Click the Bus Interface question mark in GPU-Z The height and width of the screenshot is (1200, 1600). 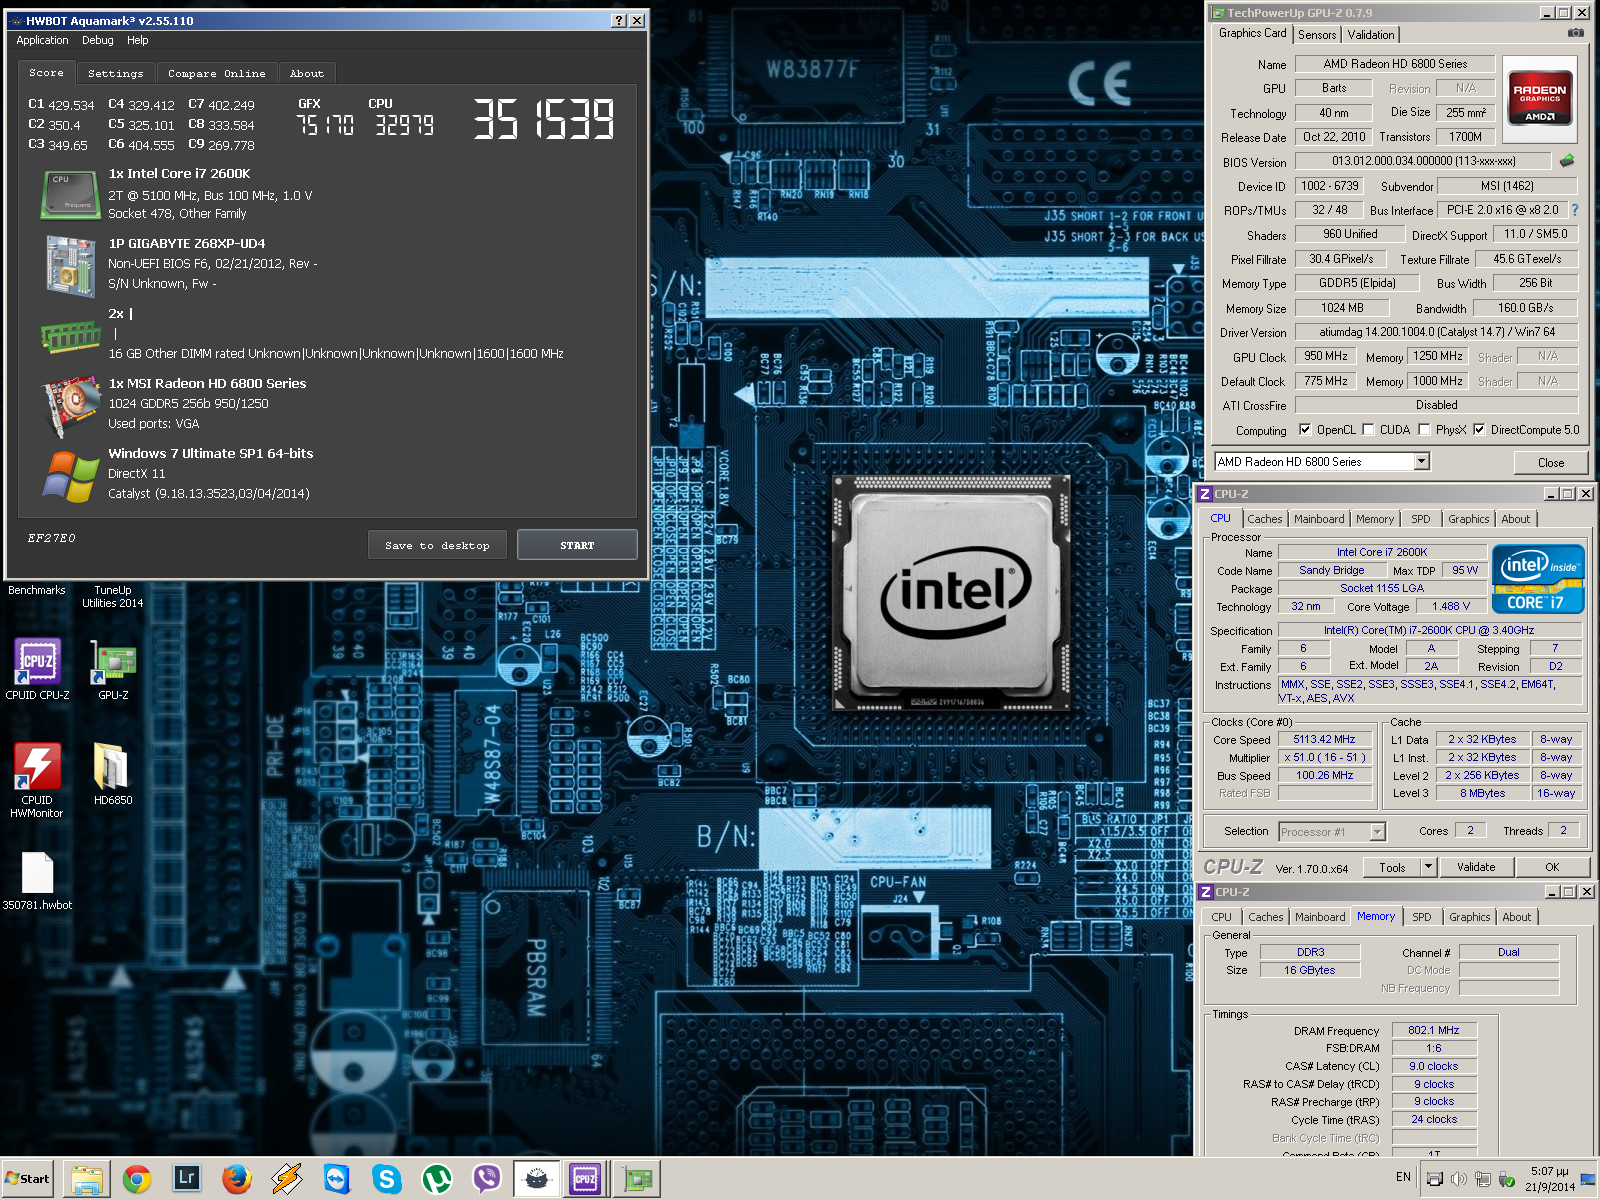point(1575,210)
